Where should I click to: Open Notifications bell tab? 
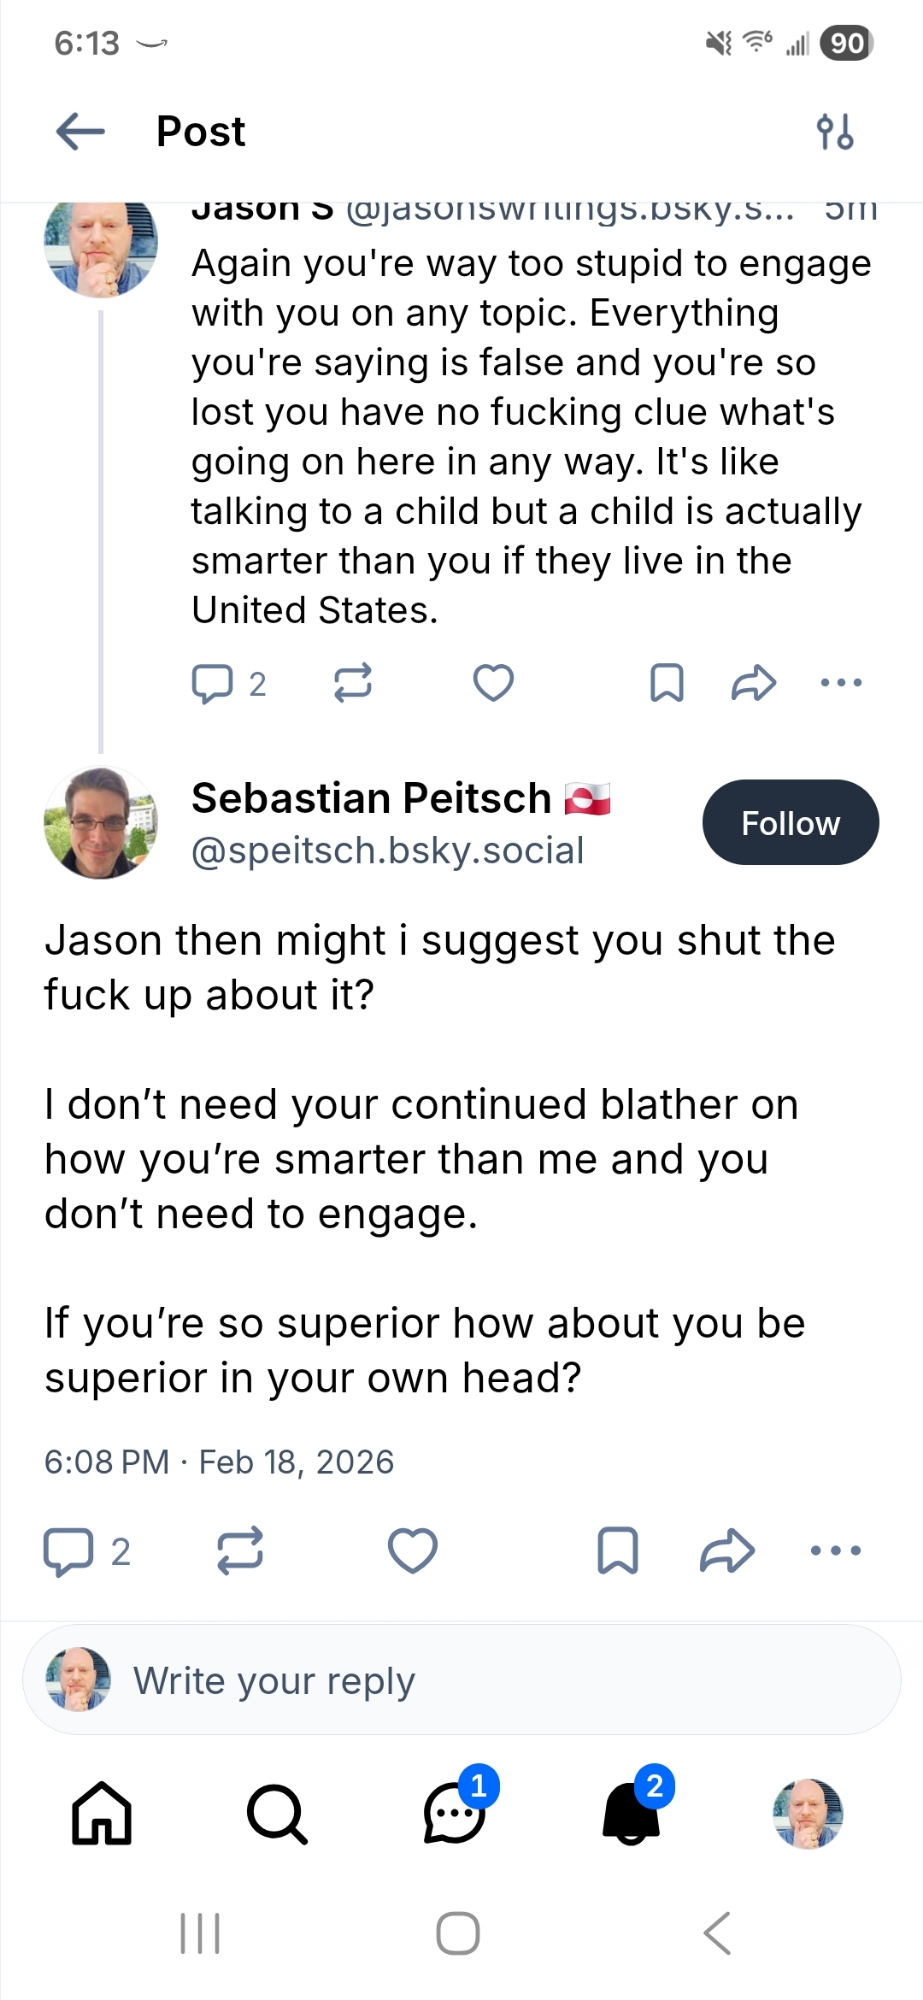(x=632, y=1813)
